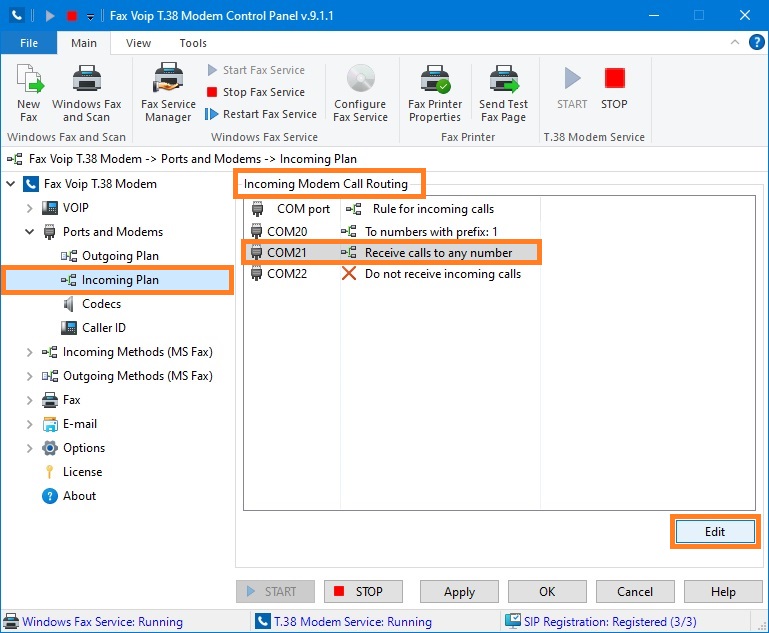The width and height of the screenshot is (769, 633).
Task: Click the Options gear icon
Action: point(50,448)
